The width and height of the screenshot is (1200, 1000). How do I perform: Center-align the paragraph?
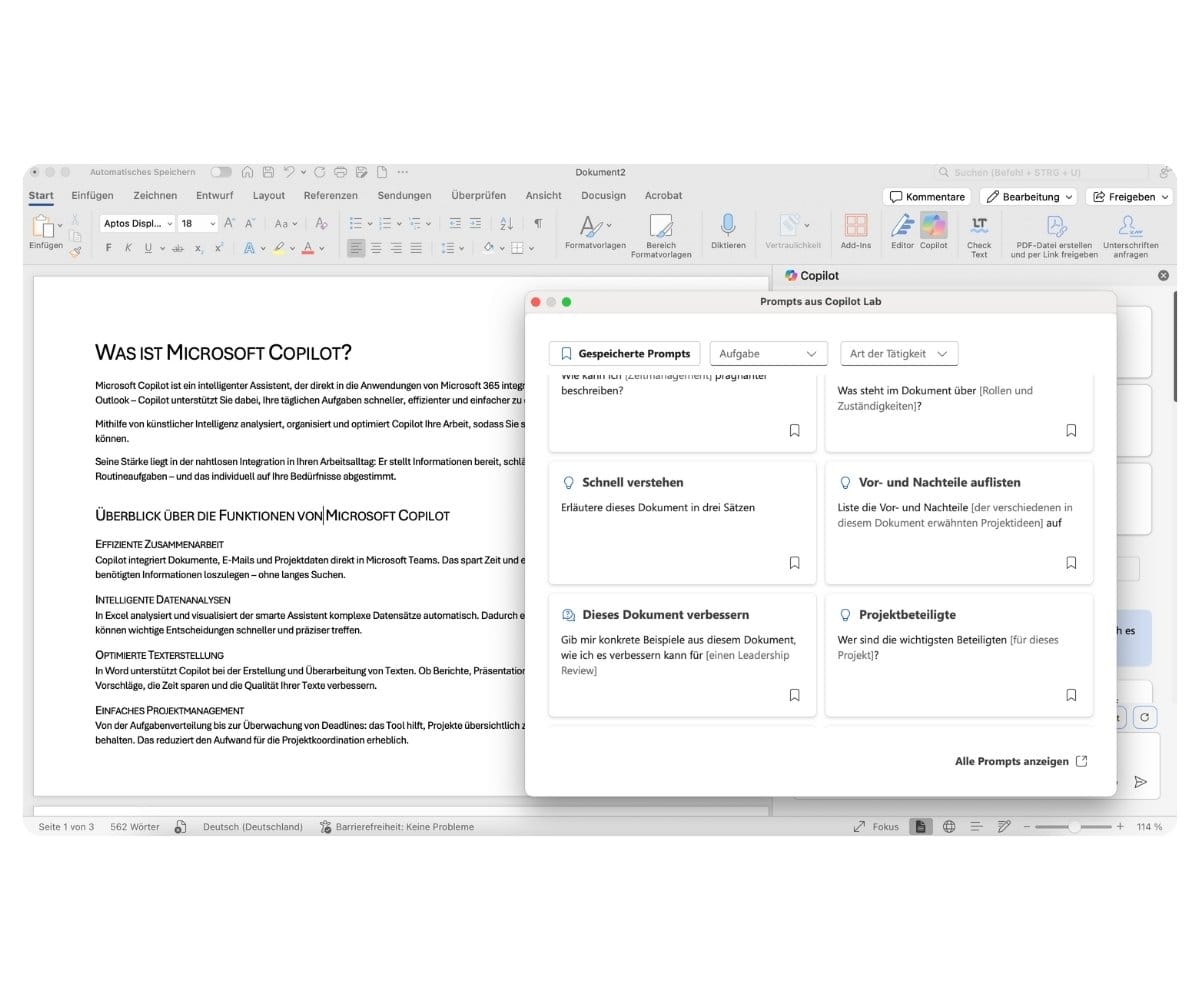(376, 248)
